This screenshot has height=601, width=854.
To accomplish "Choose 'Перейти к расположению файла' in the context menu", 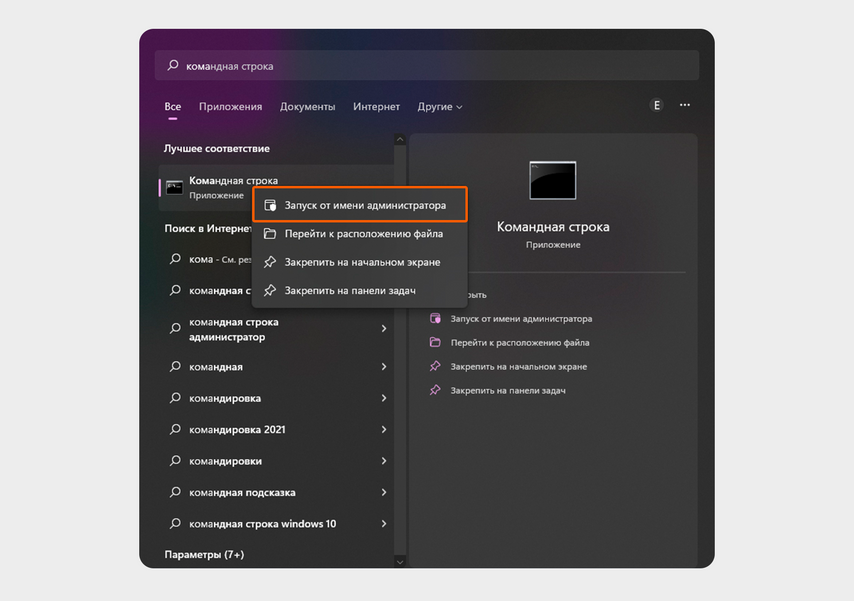I will 359,234.
